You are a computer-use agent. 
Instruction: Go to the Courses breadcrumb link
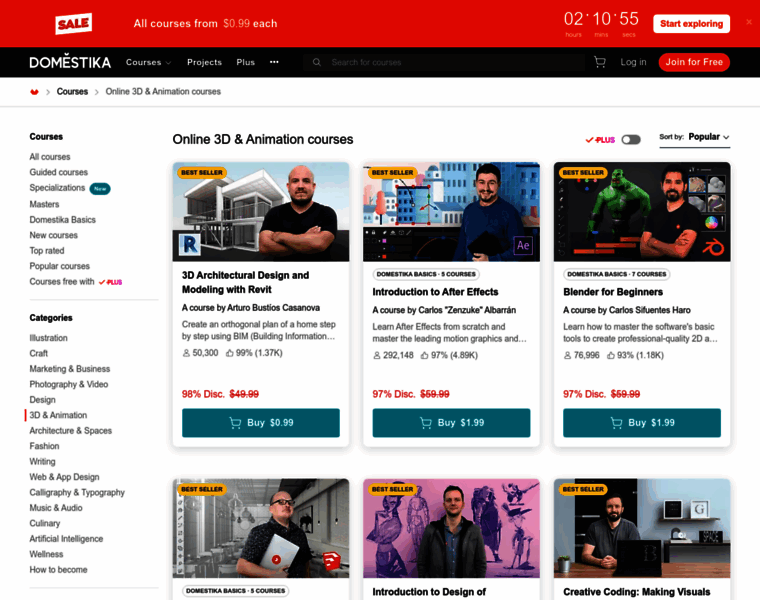pyautogui.click(x=72, y=92)
